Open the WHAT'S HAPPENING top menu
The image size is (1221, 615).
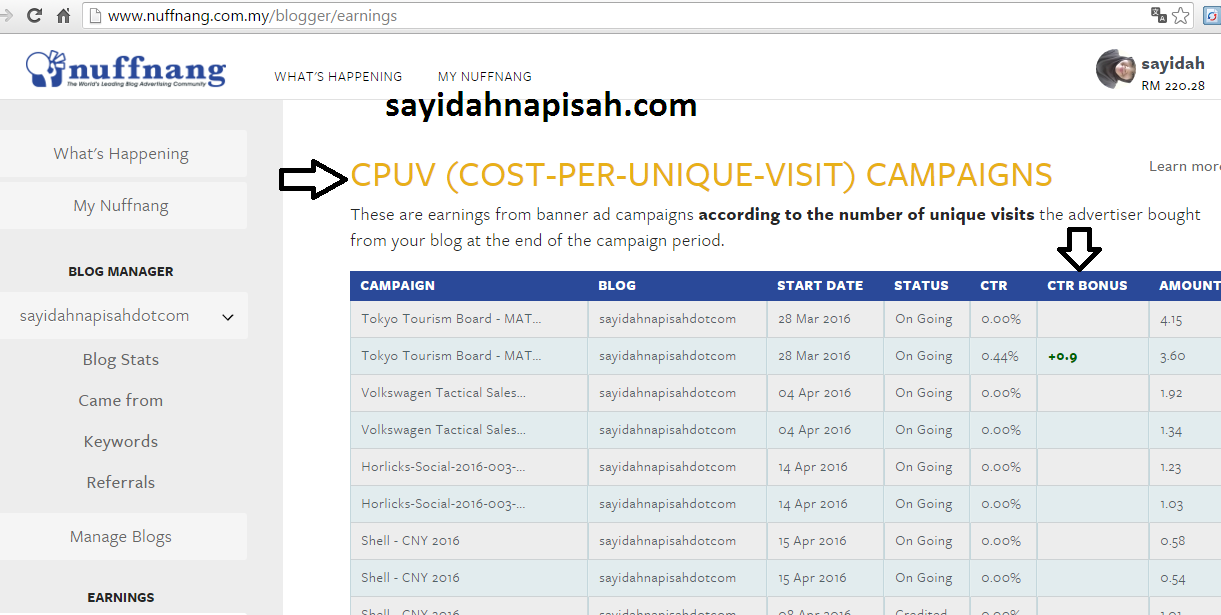(x=338, y=76)
